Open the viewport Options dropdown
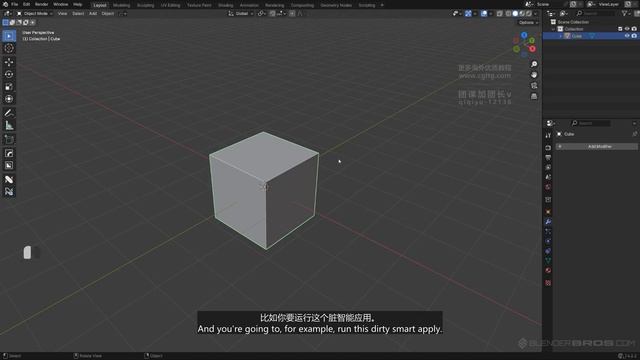 click(528, 22)
